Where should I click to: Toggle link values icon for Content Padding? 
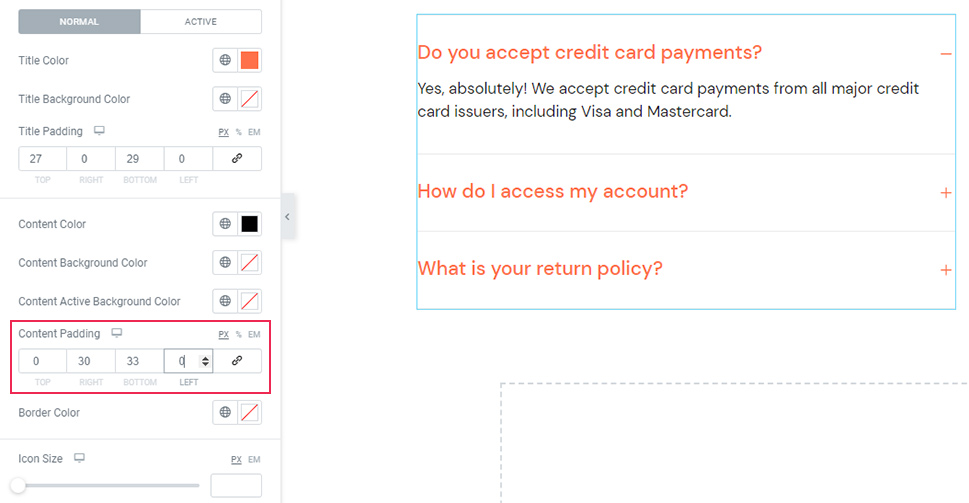[x=237, y=361]
